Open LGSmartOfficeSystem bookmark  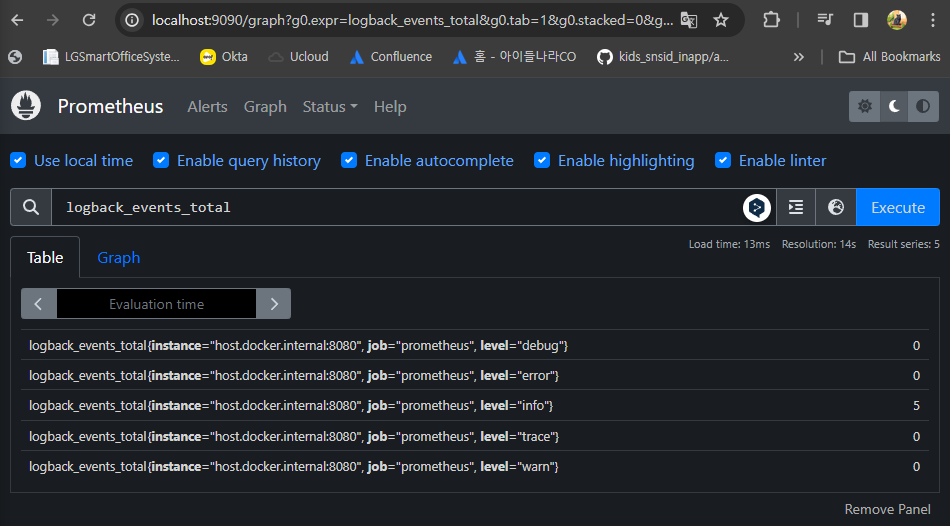pos(111,57)
